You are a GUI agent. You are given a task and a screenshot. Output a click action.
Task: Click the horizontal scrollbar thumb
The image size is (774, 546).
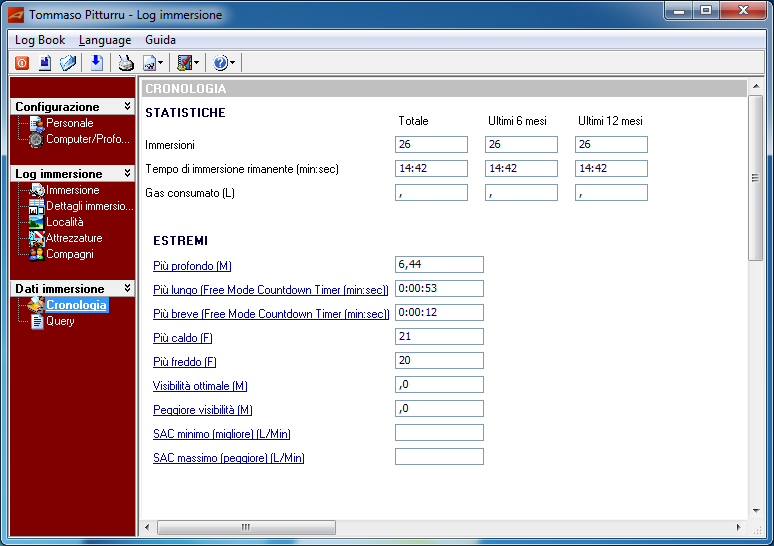246,527
